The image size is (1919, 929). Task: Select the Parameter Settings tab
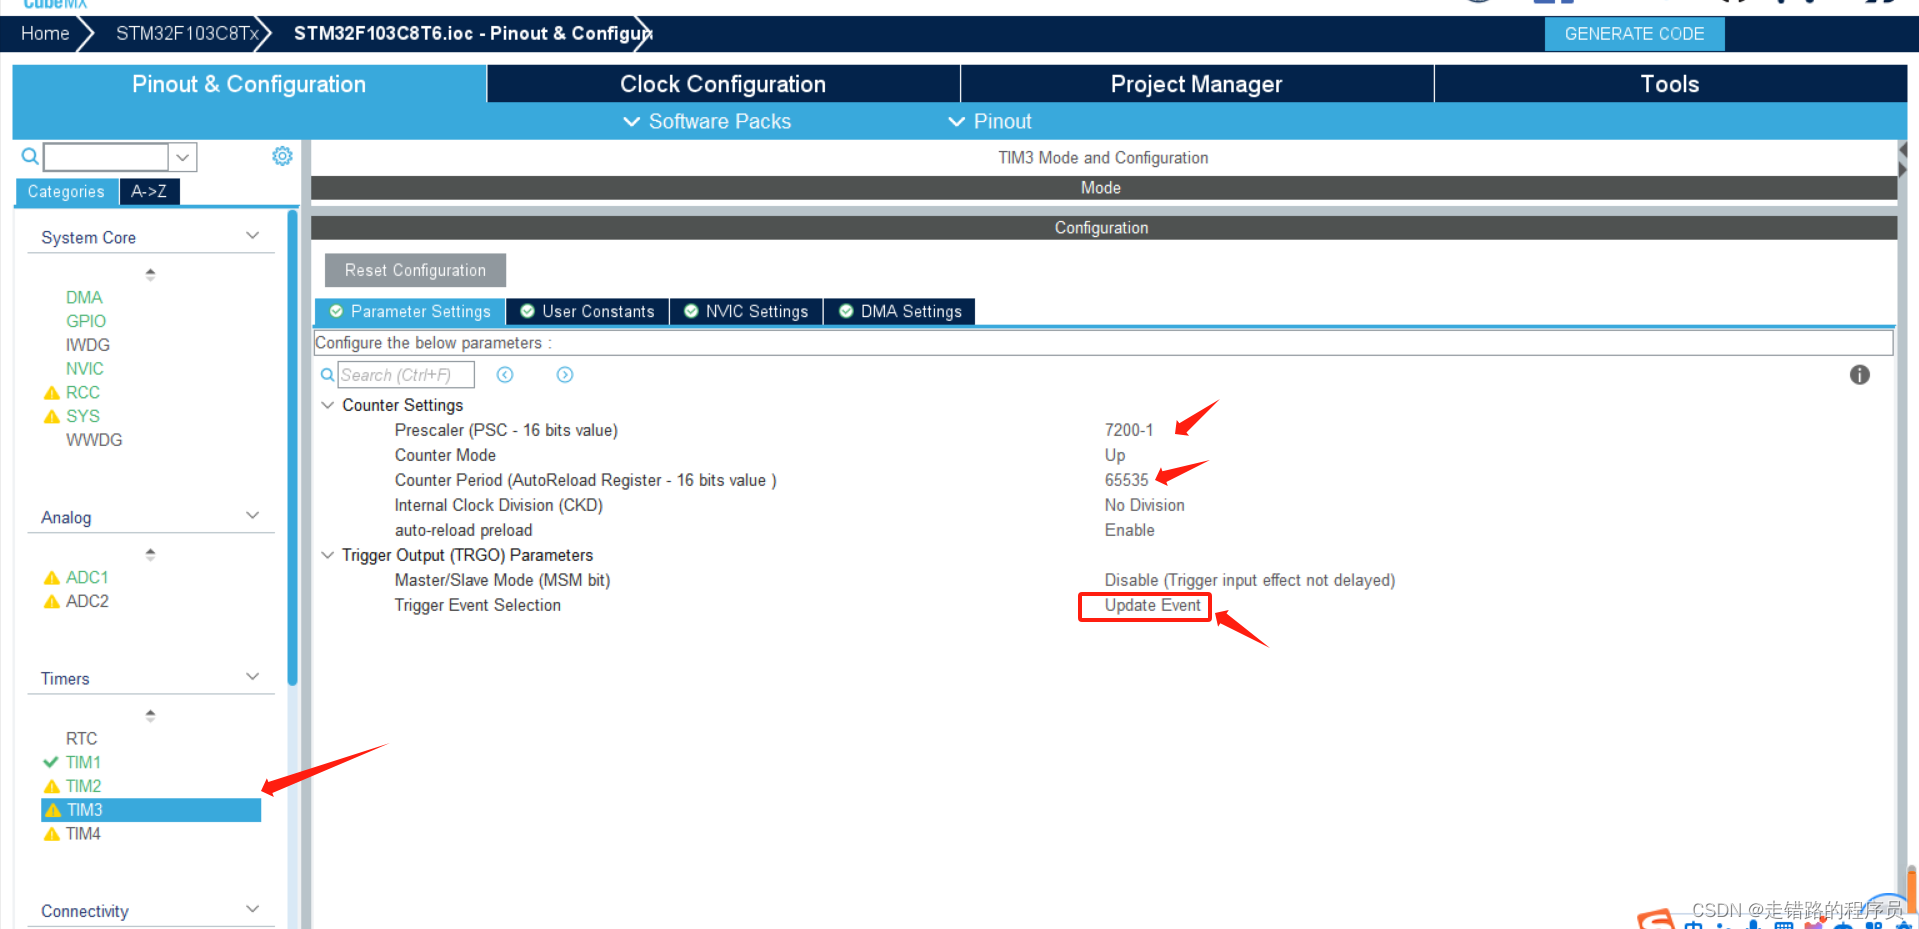[410, 311]
